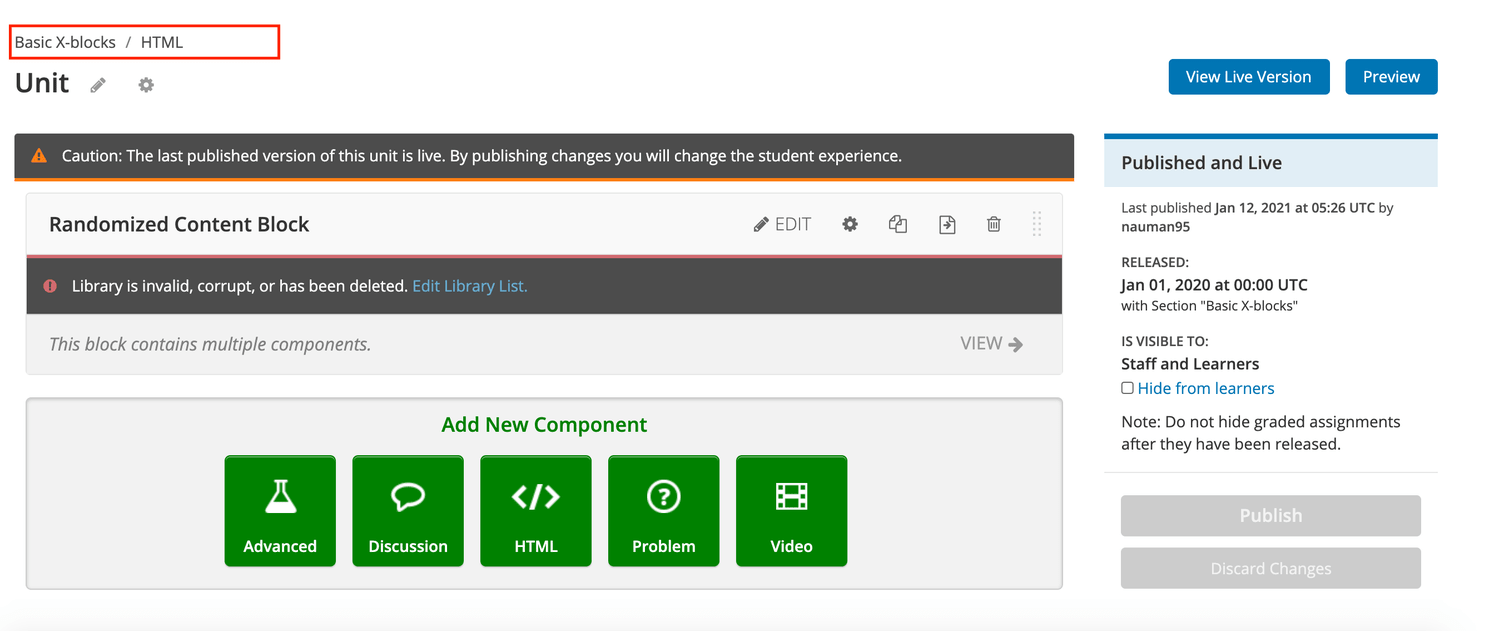This screenshot has height=631, width=1509.
Task: Click the Publish button
Action: (x=1271, y=516)
